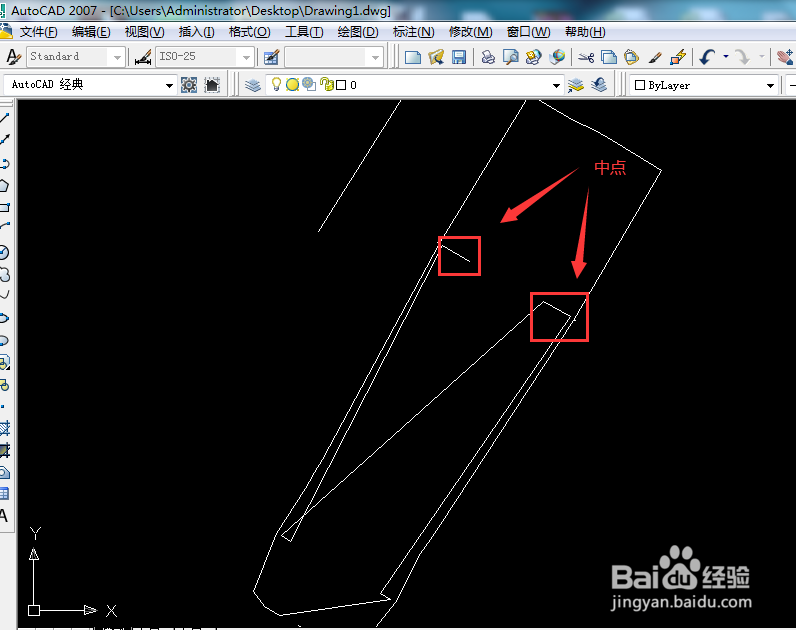Click the Paste clipboard icon

[x=632, y=57]
